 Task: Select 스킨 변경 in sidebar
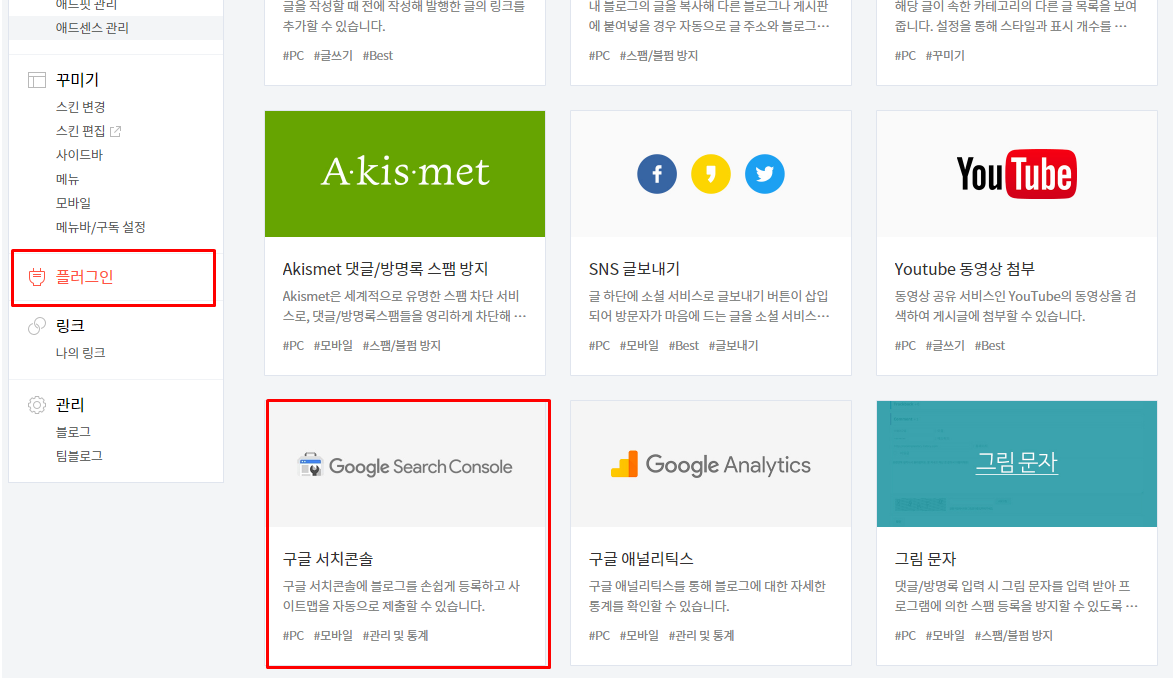pyautogui.click(x=80, y=107)
